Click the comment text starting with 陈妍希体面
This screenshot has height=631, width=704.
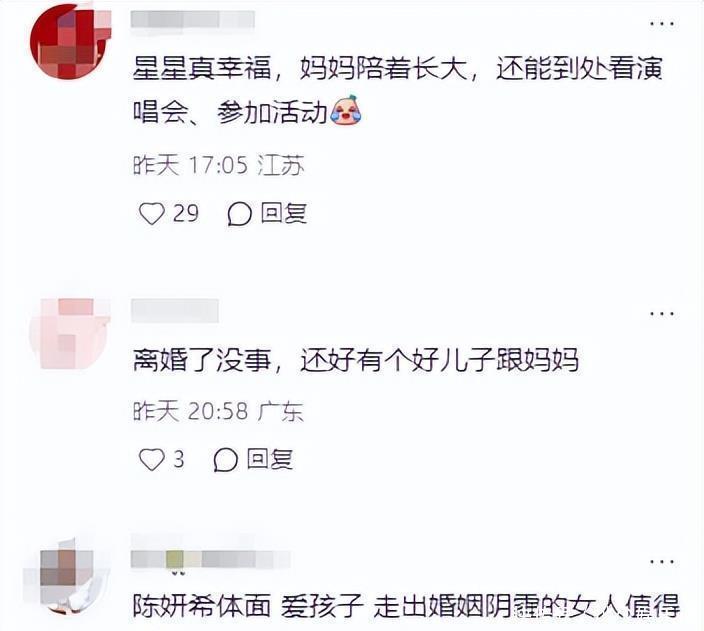click(x=406, y=606)
